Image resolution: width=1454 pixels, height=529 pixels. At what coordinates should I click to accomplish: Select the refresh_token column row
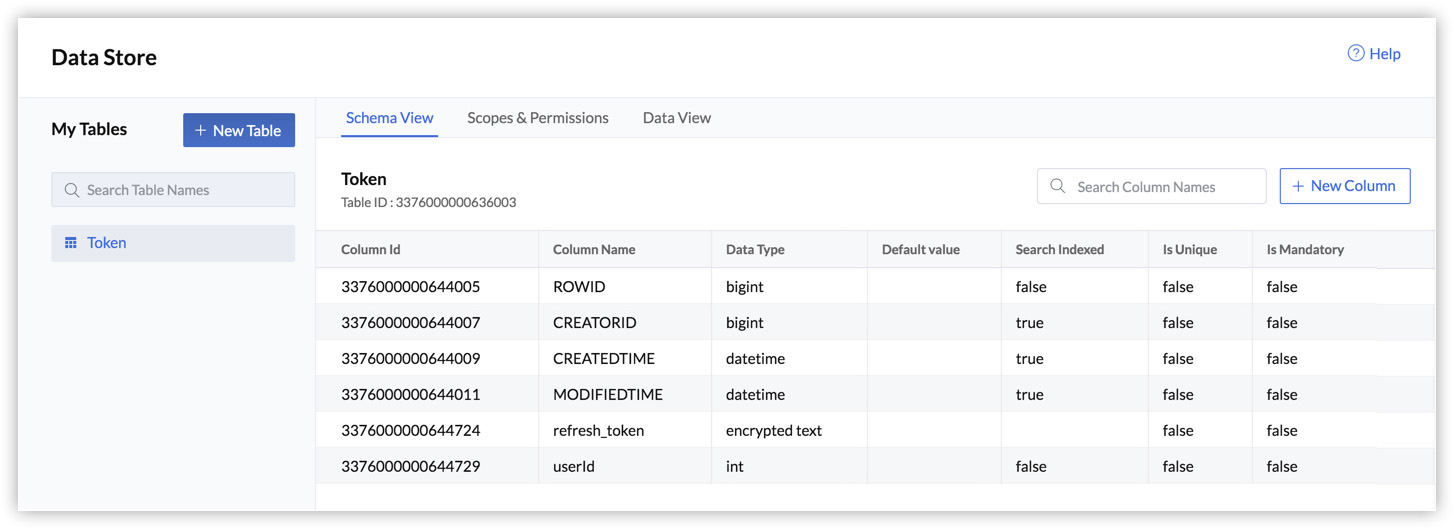tap(598, 431)
